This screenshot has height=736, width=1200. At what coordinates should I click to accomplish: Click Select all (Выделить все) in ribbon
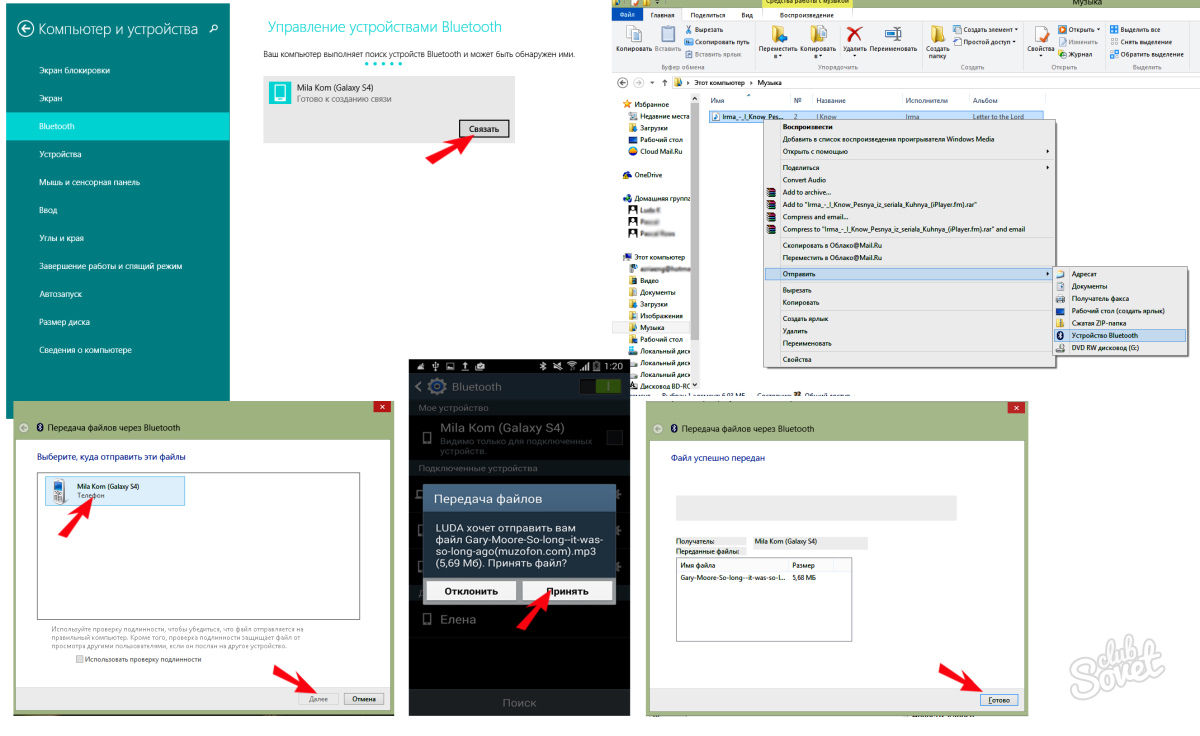point(1134,29)
